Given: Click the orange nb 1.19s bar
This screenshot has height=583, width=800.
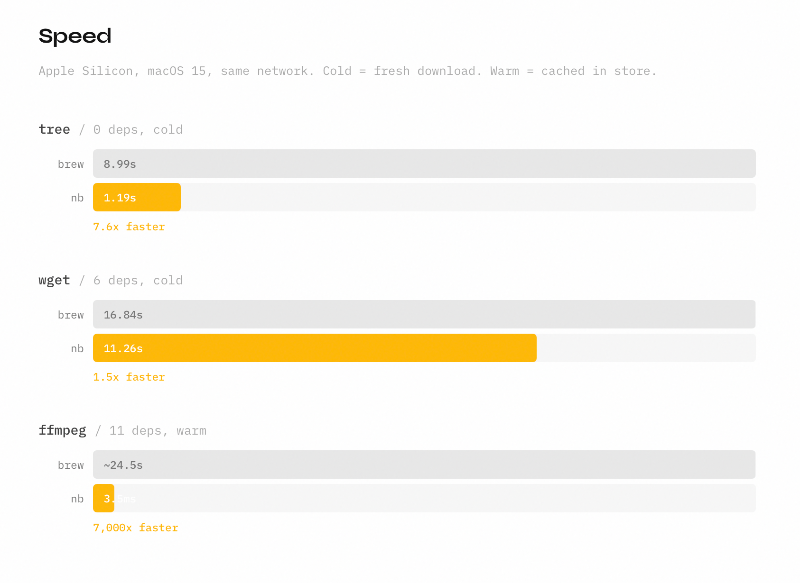Looking at the screenshot, I should (137, 197).
